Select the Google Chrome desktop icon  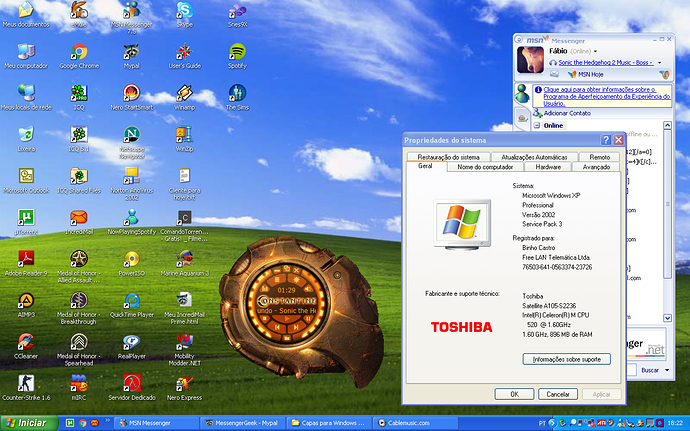(x=79, y=56)
